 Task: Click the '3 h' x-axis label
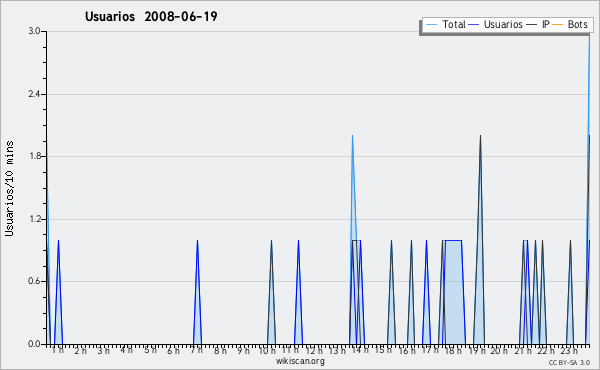click(103, 350)
